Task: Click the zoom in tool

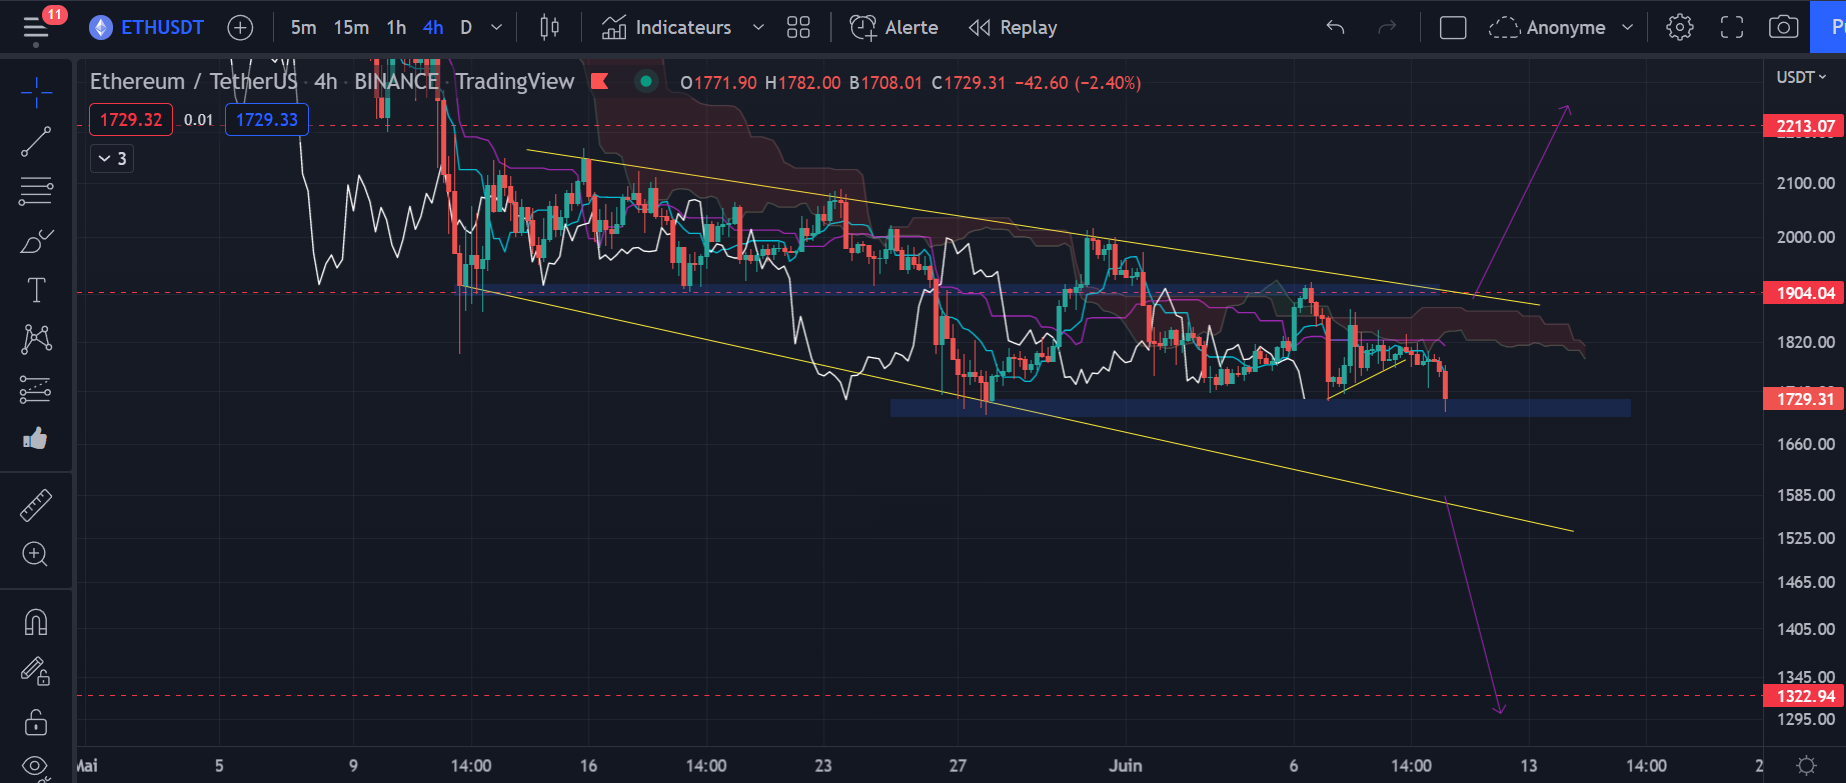Action: point(36,555)
